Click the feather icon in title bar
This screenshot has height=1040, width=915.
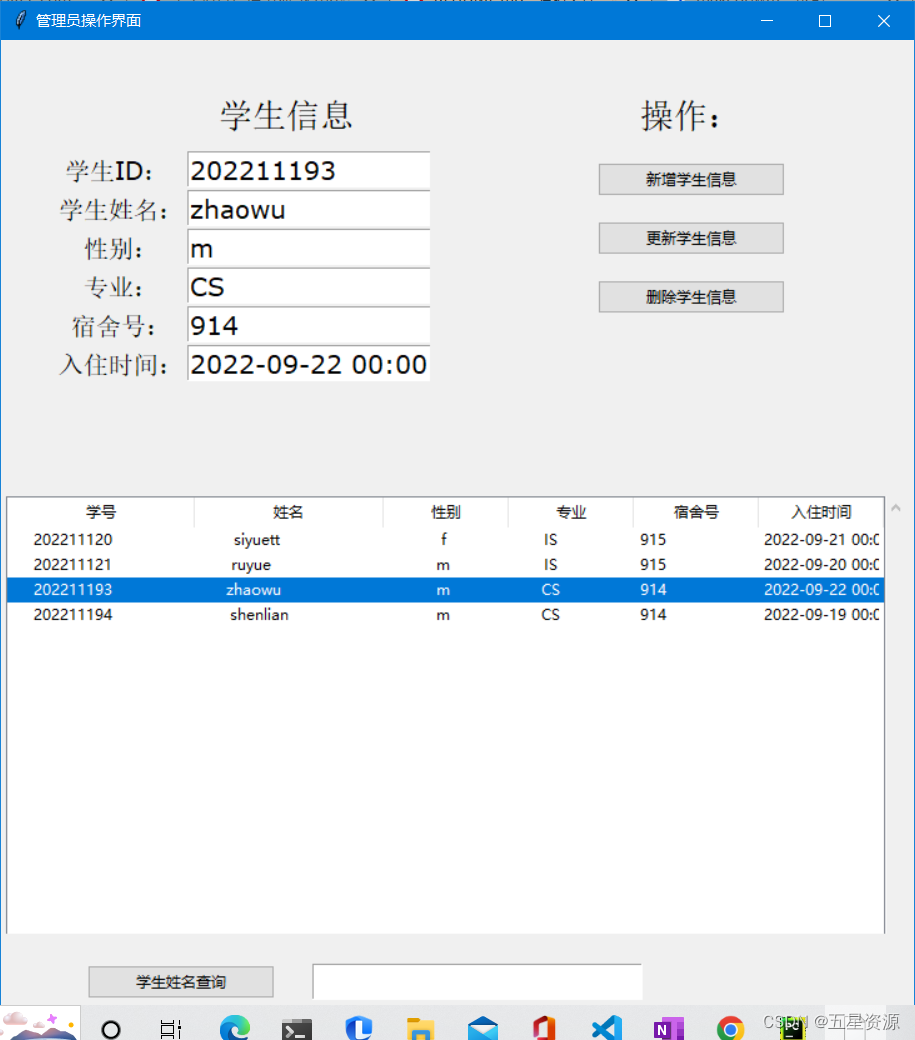(x=21, y=20)
